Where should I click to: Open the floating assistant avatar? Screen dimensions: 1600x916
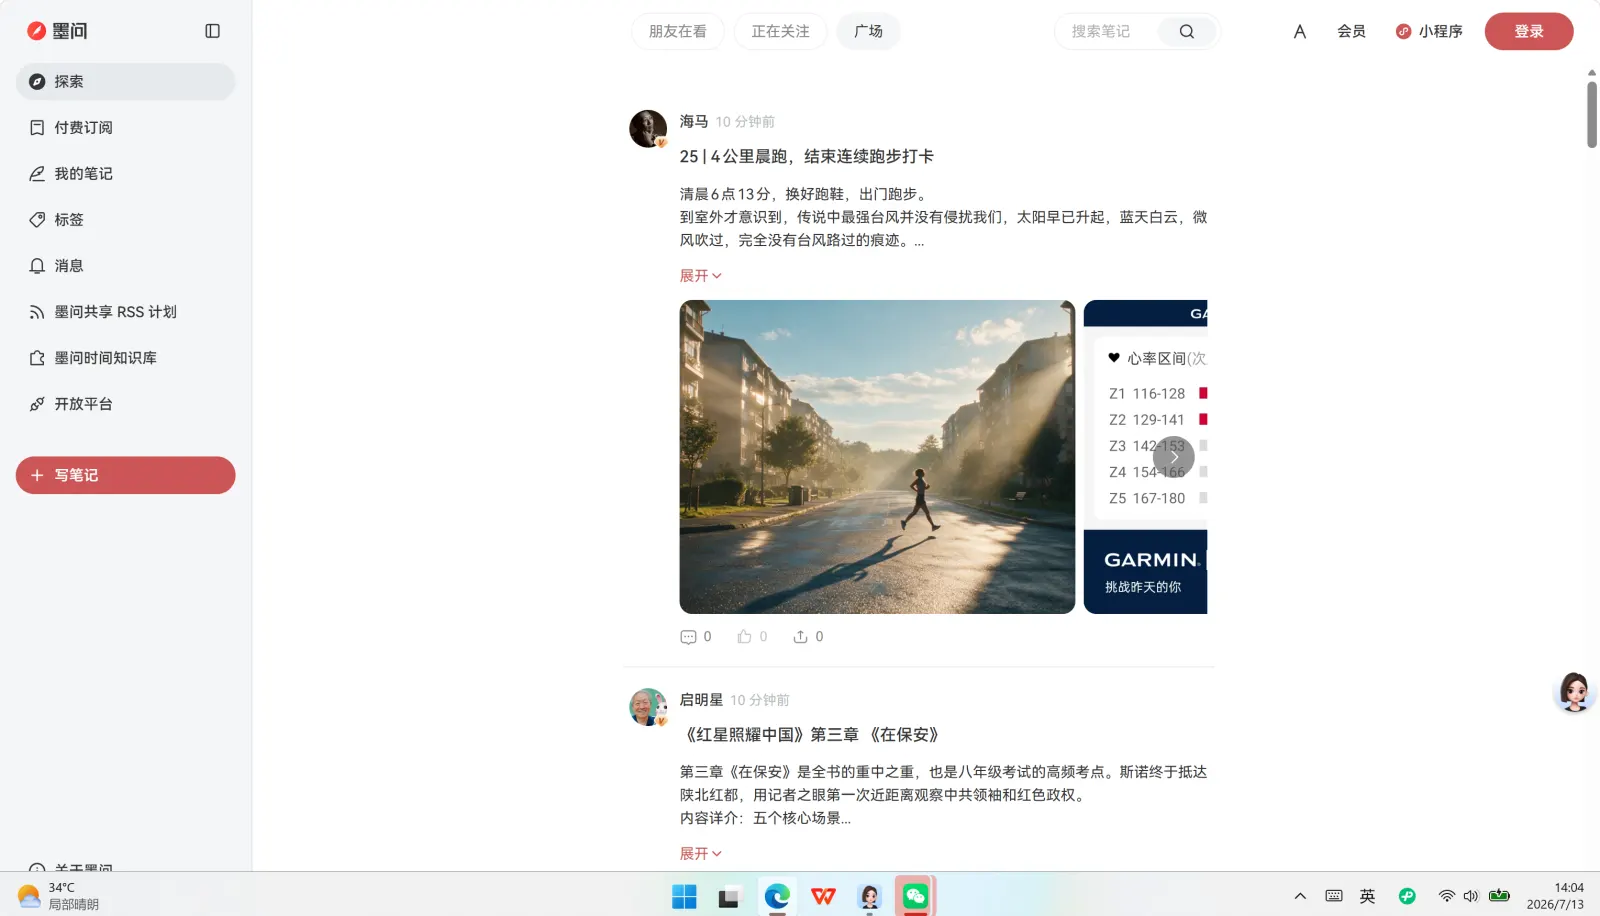coord(1574,692)
